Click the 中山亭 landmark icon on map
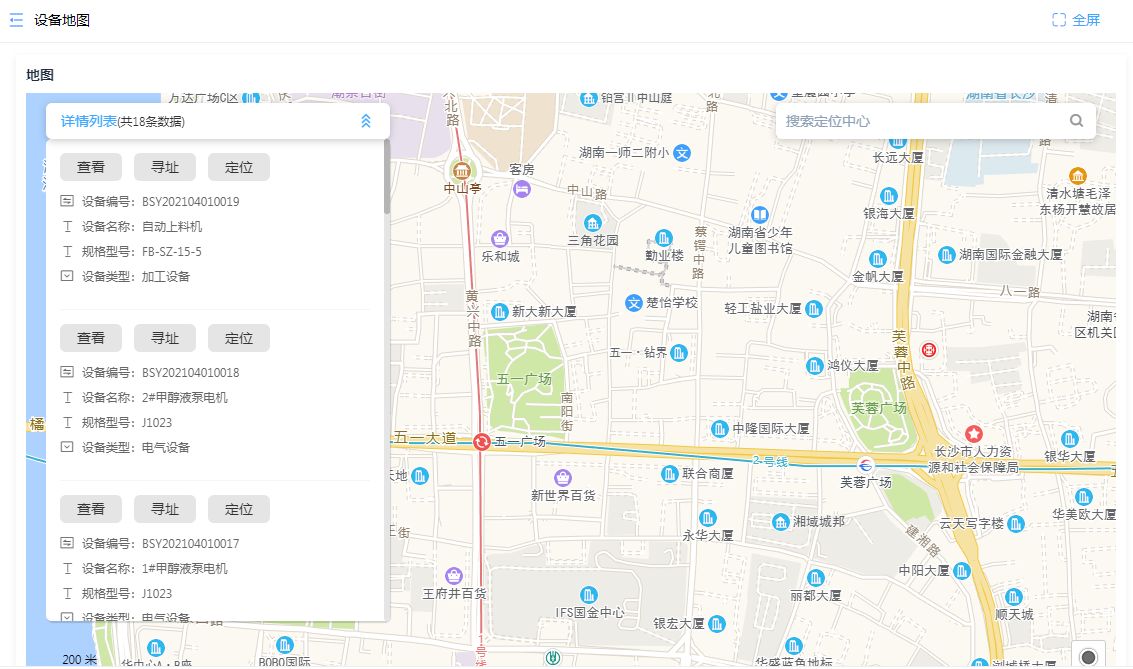The width and height of the screenshot is (1133, 669). 461,169
